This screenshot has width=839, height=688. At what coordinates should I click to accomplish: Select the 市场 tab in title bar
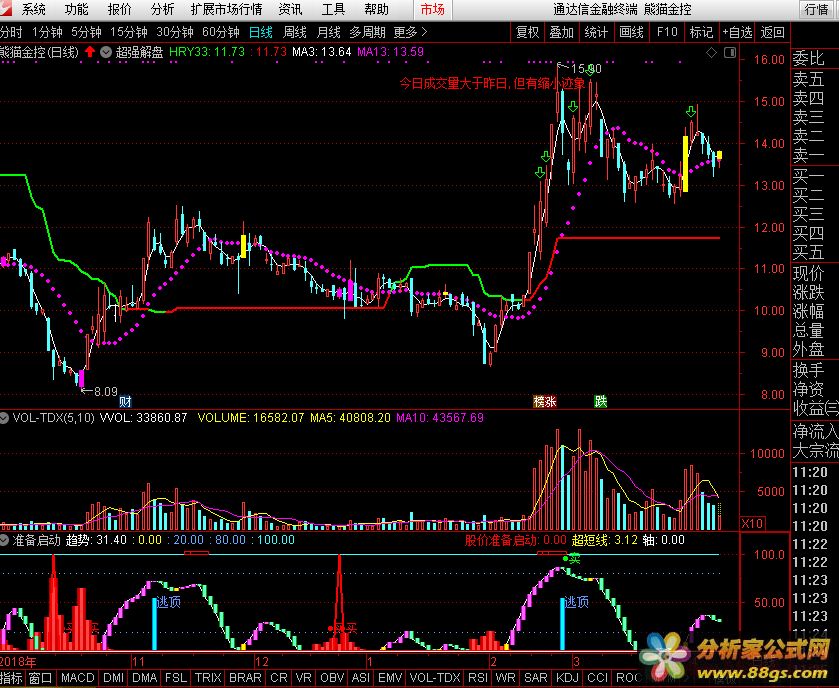pyautogui.click(x=432, y=10)
